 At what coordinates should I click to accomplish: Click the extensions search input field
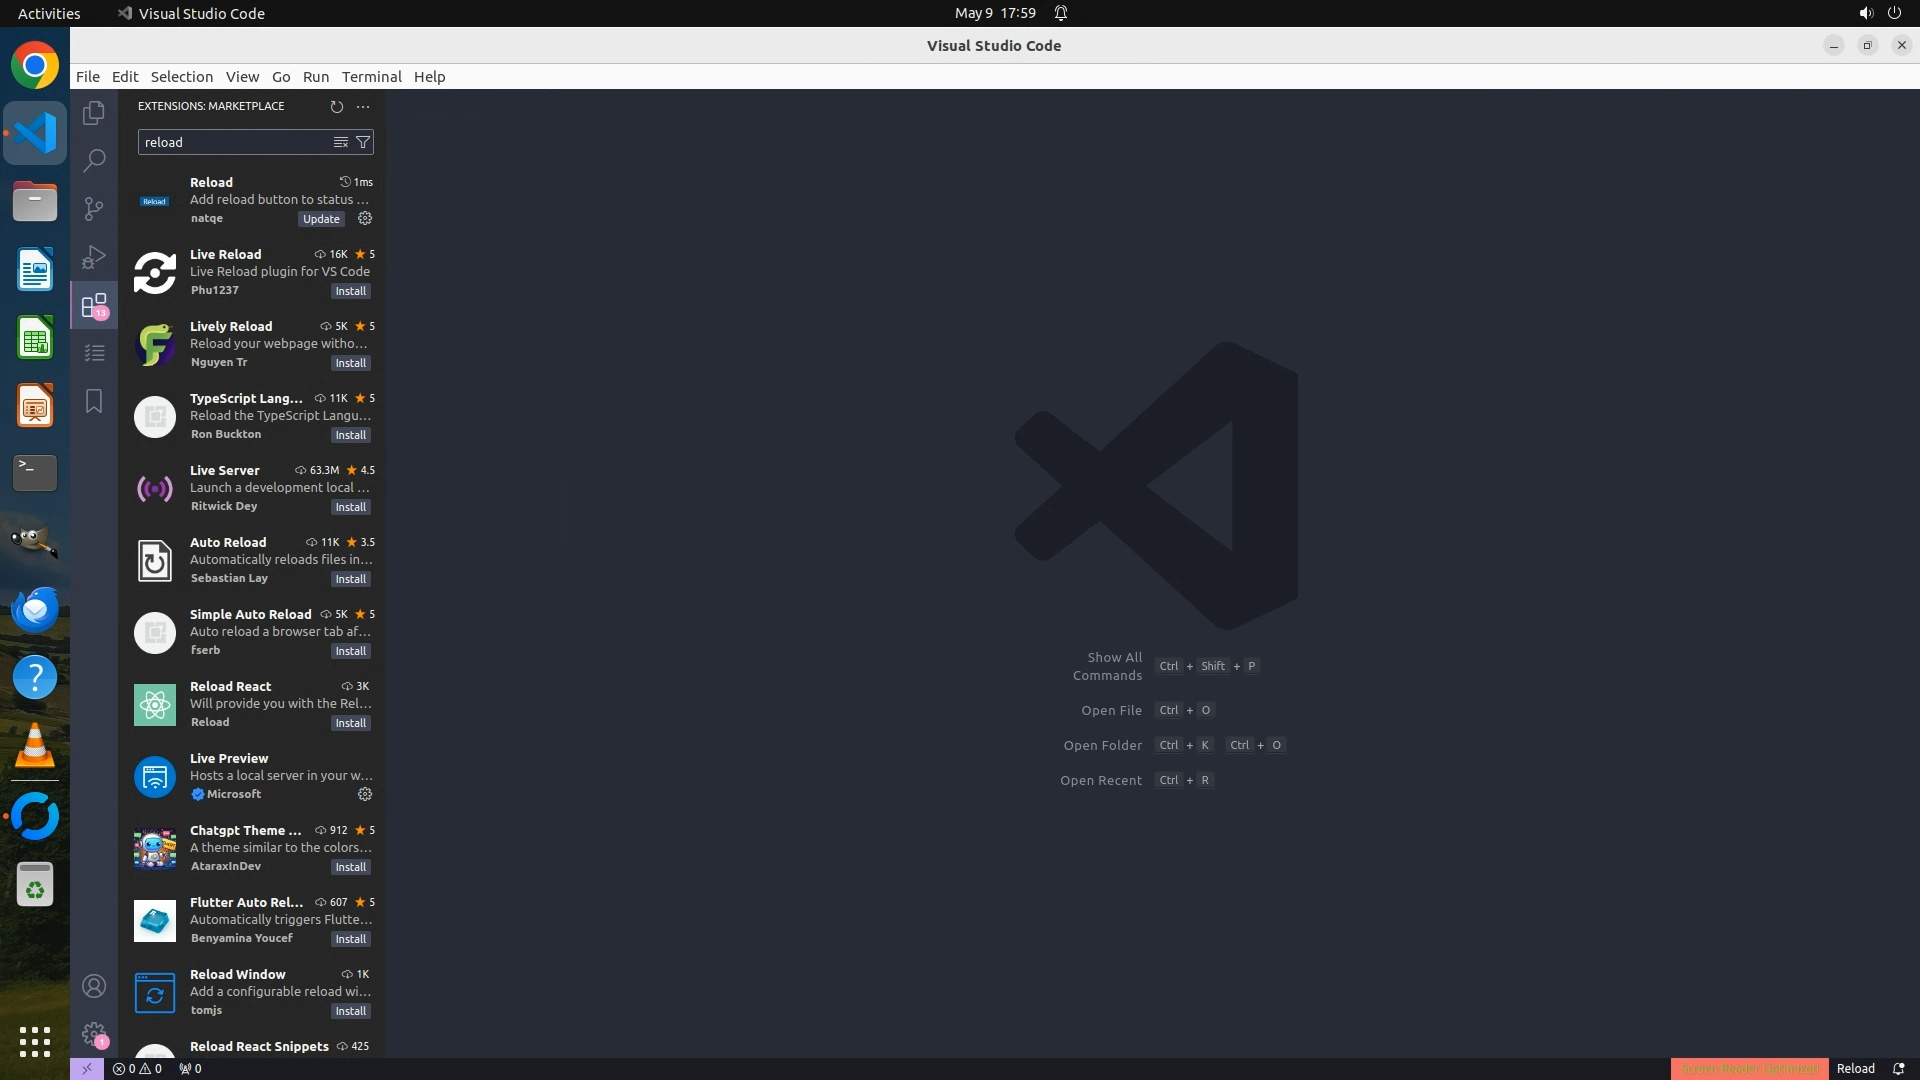[234, 142]
